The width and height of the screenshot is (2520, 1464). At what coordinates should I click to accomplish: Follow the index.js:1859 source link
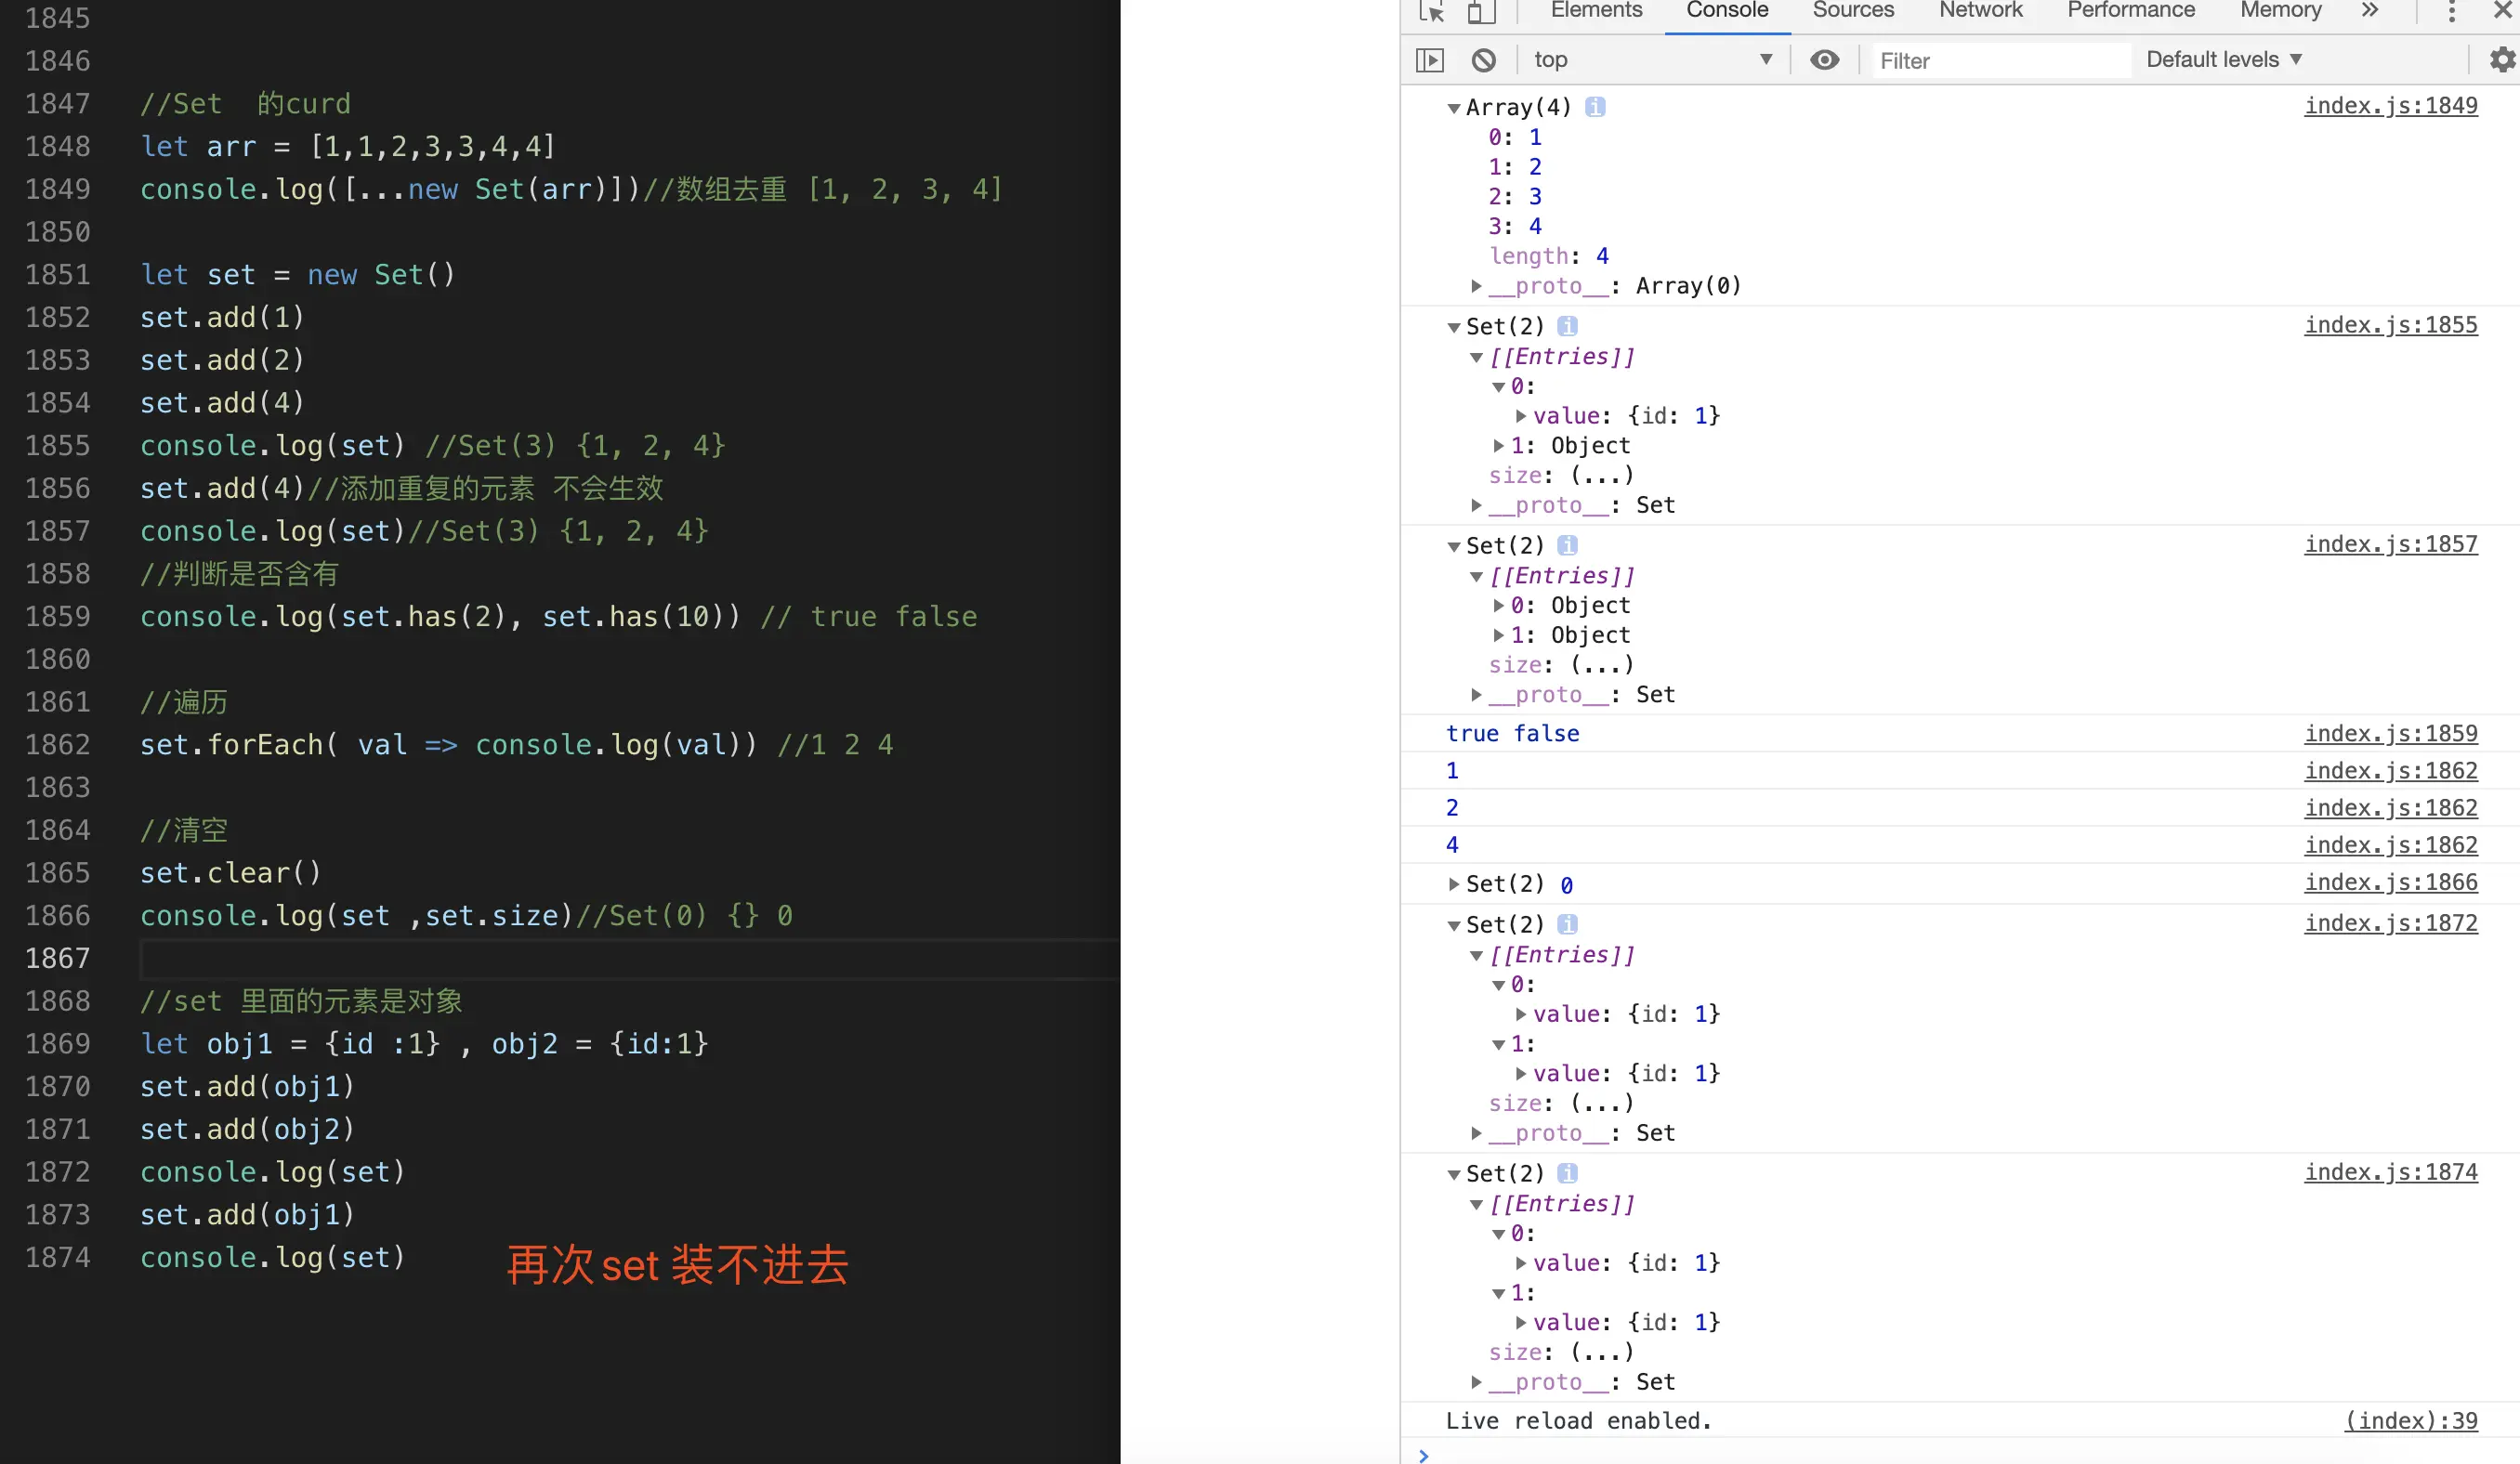tap(2390, 733)
